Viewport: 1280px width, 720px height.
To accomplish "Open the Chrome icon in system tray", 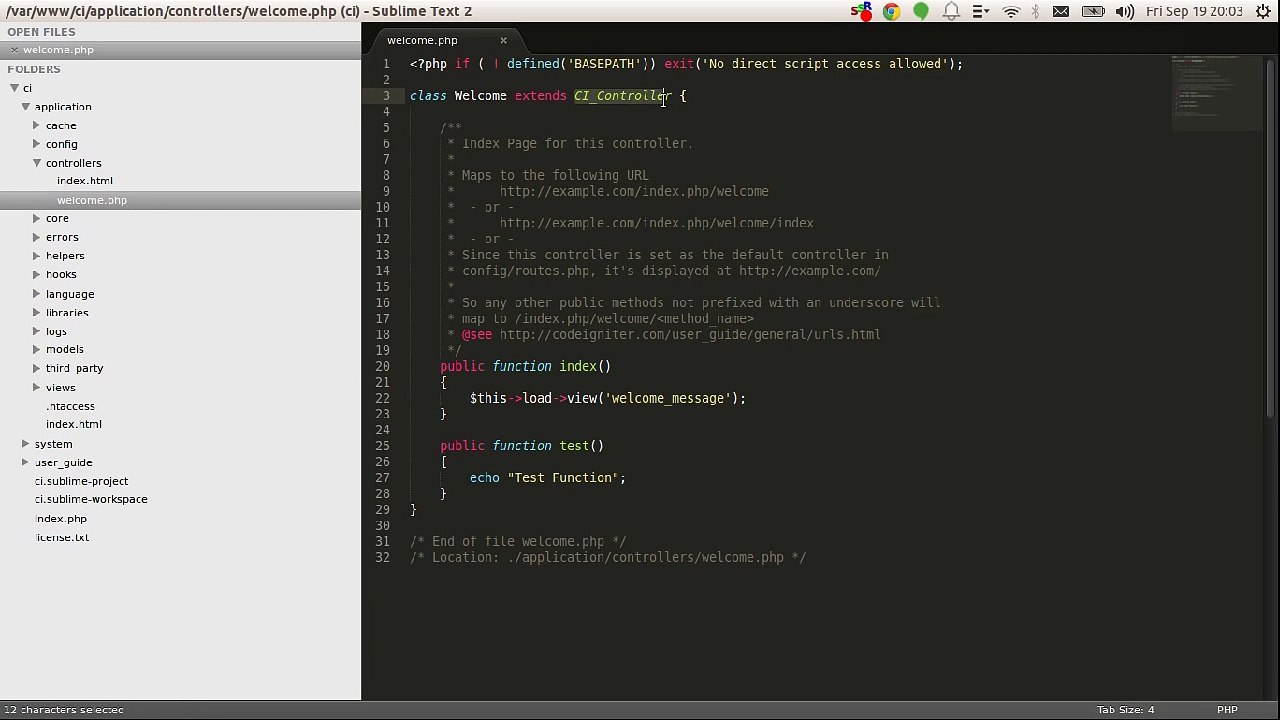I will tap(891, 11).
